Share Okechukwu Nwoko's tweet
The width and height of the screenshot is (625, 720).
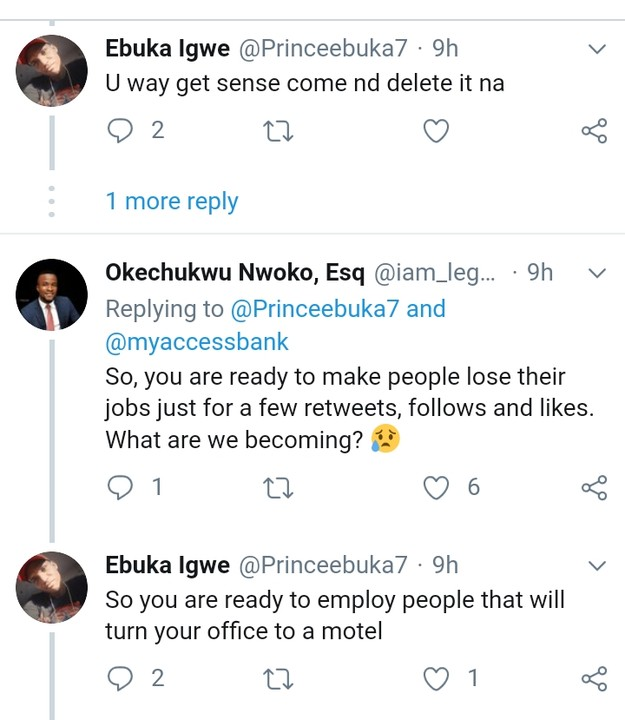coord(594,487)
